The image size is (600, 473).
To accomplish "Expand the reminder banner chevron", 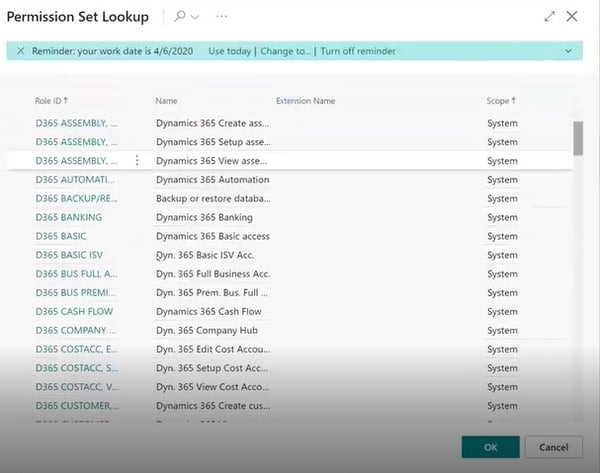I will [x=569, y=51].
